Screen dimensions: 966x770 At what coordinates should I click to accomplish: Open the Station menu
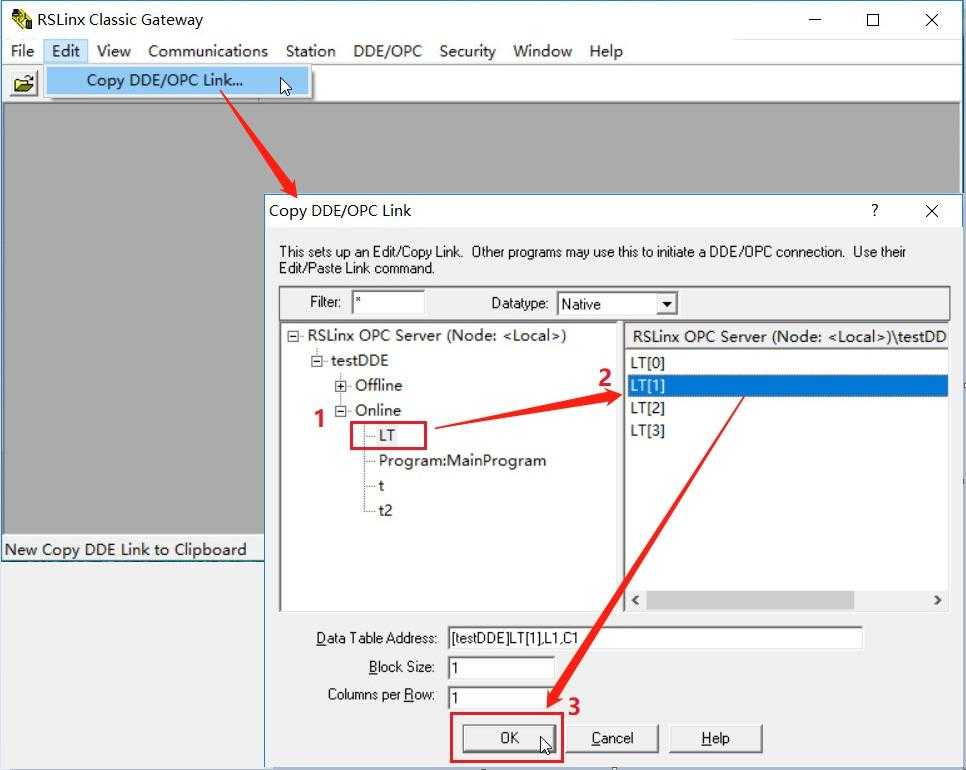click(x=310, y=51)
